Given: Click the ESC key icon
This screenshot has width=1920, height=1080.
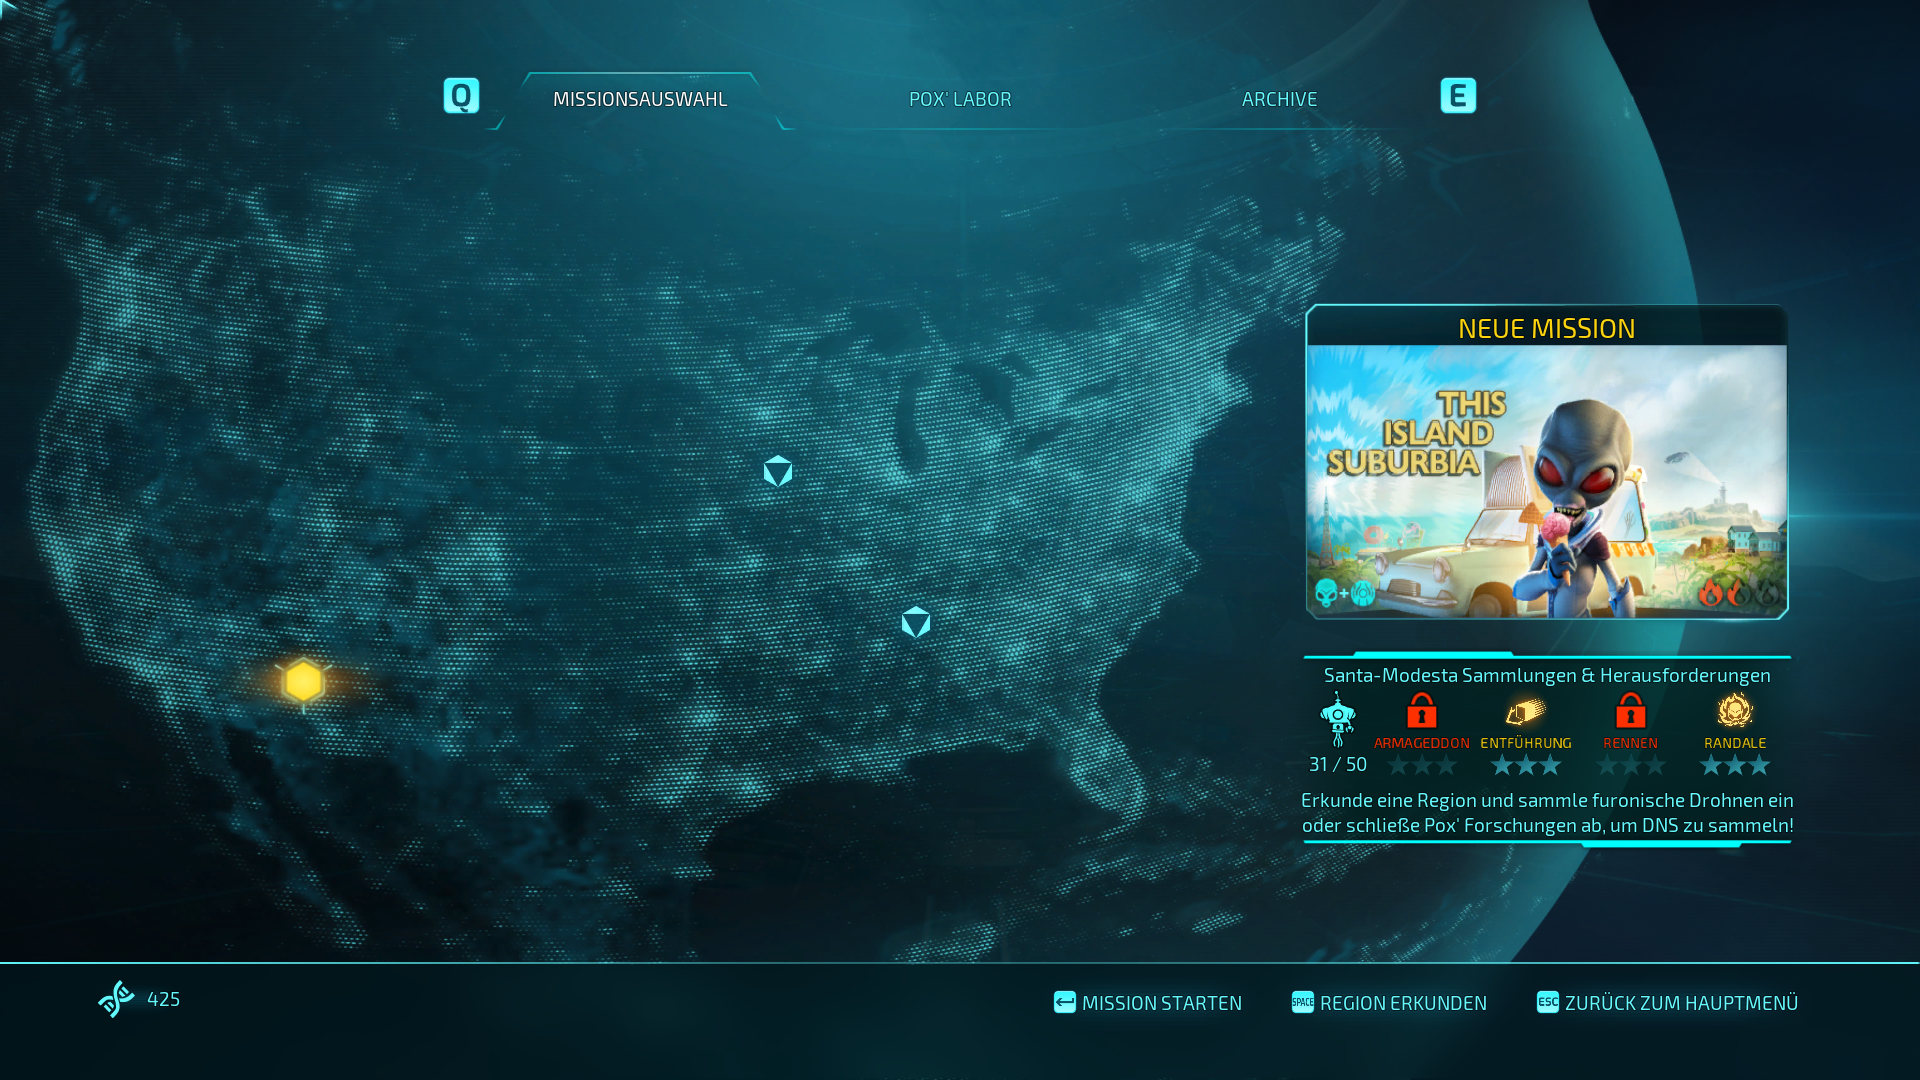Looking at the screenshot, I should [x=1548, y=1002].
